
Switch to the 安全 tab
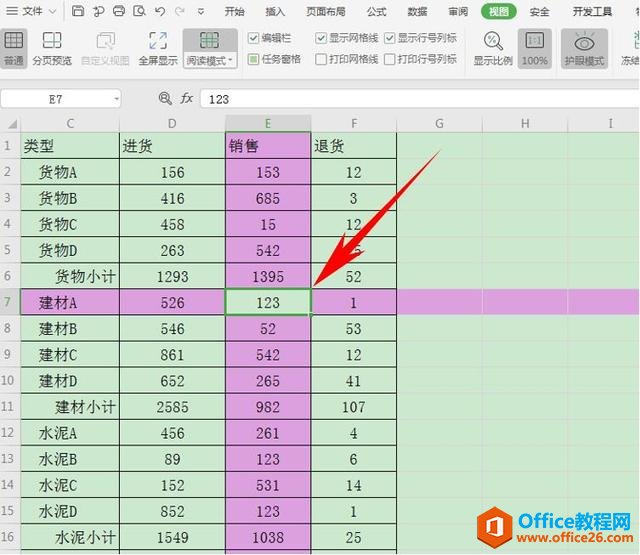point(539,11)
